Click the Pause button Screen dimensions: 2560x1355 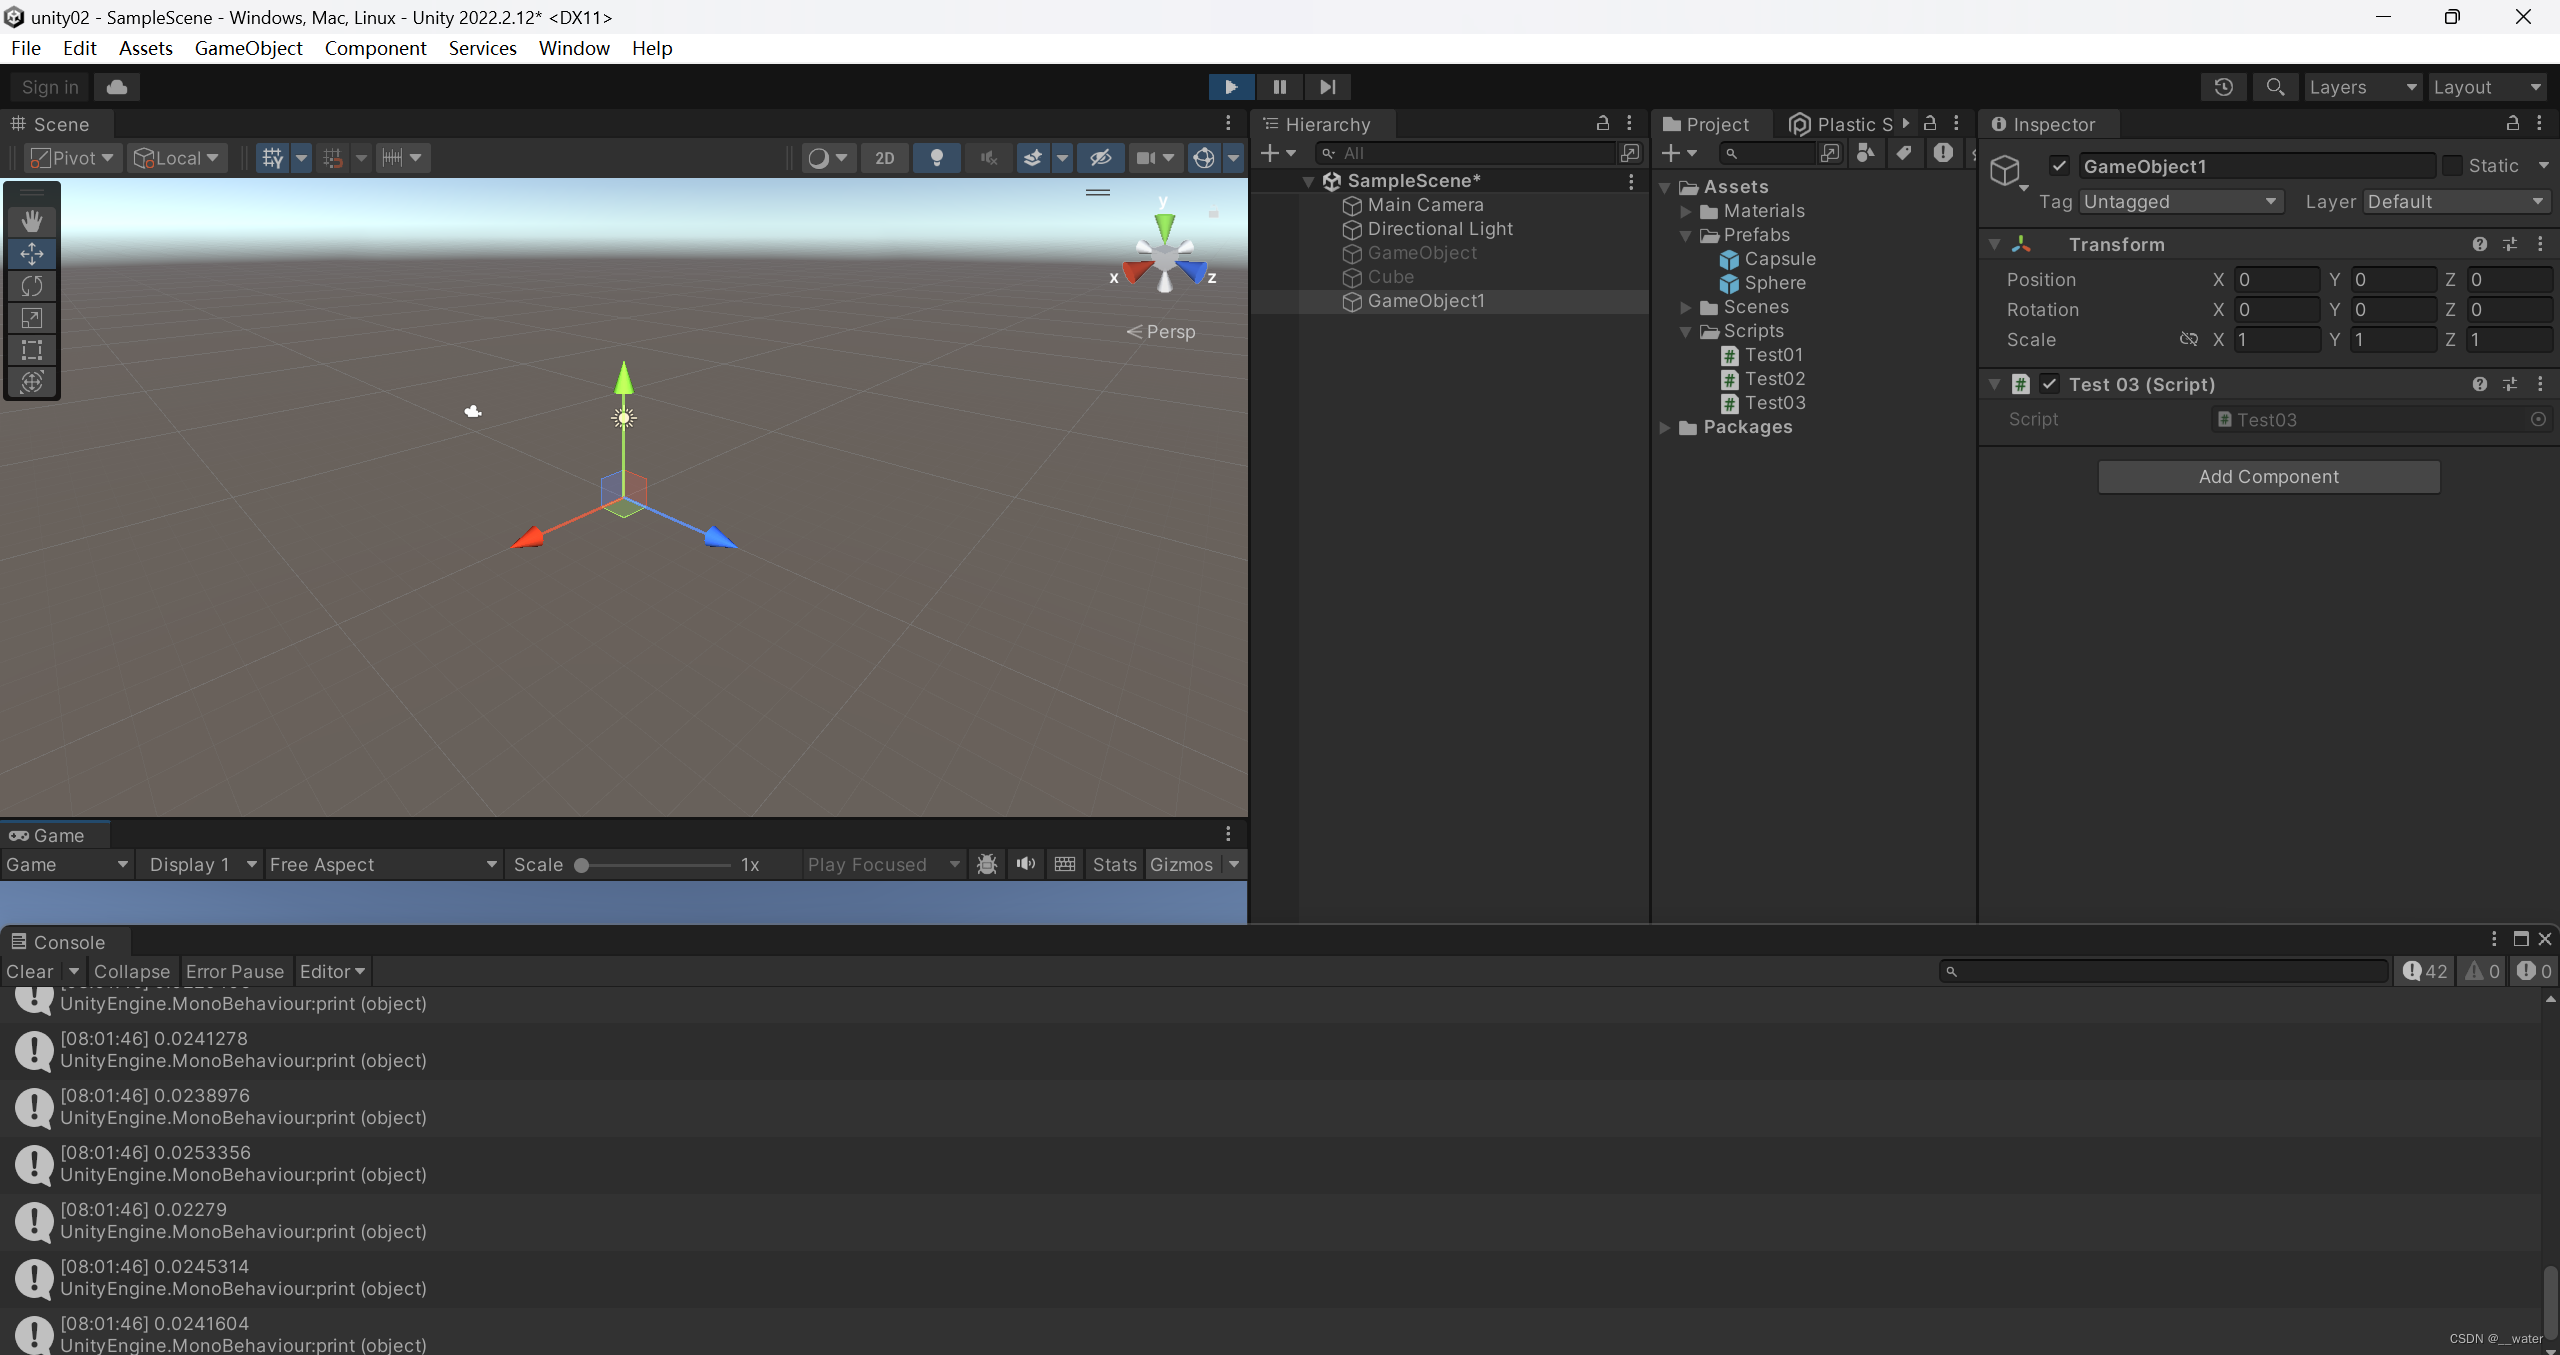1279,87
